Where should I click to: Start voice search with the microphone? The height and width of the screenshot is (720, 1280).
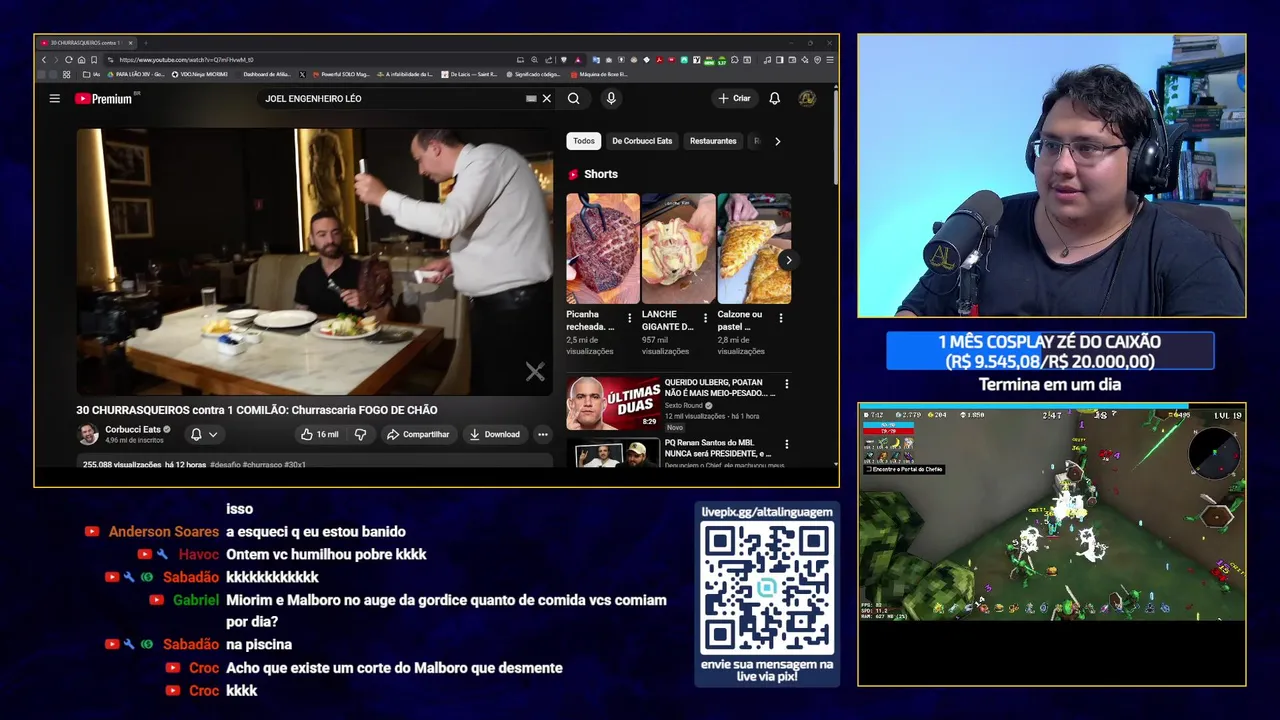(x=611, y=99)
